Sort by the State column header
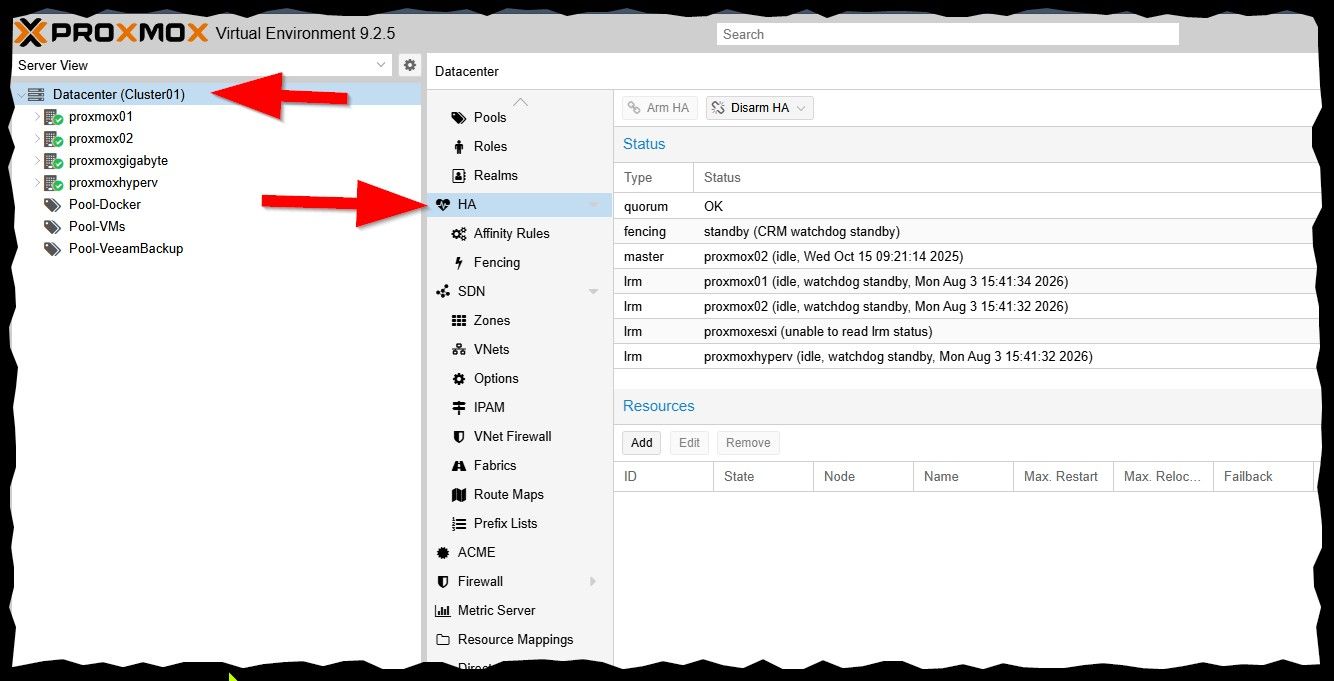This screenshot has width=1334, height=681. click(x=764, y=477)
